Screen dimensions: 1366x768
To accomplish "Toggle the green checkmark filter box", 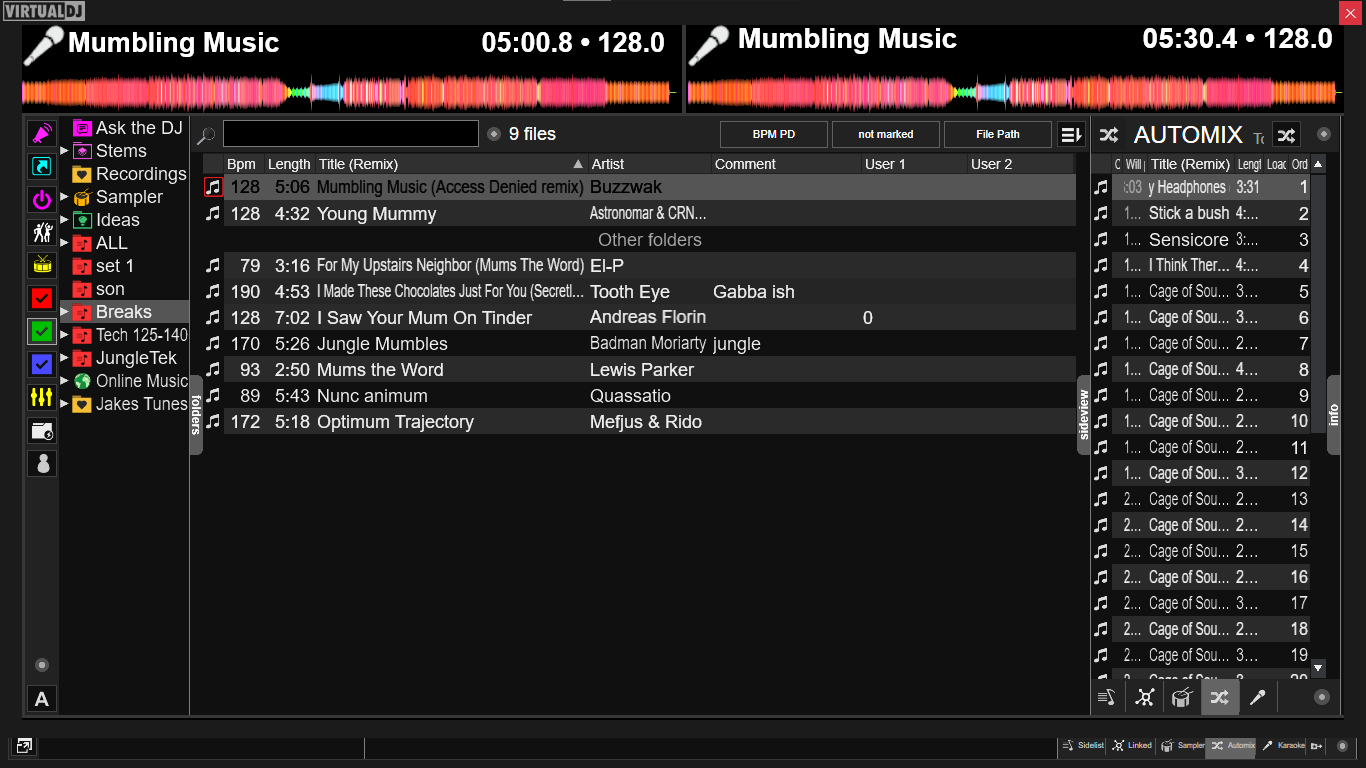I will (41, 331).
